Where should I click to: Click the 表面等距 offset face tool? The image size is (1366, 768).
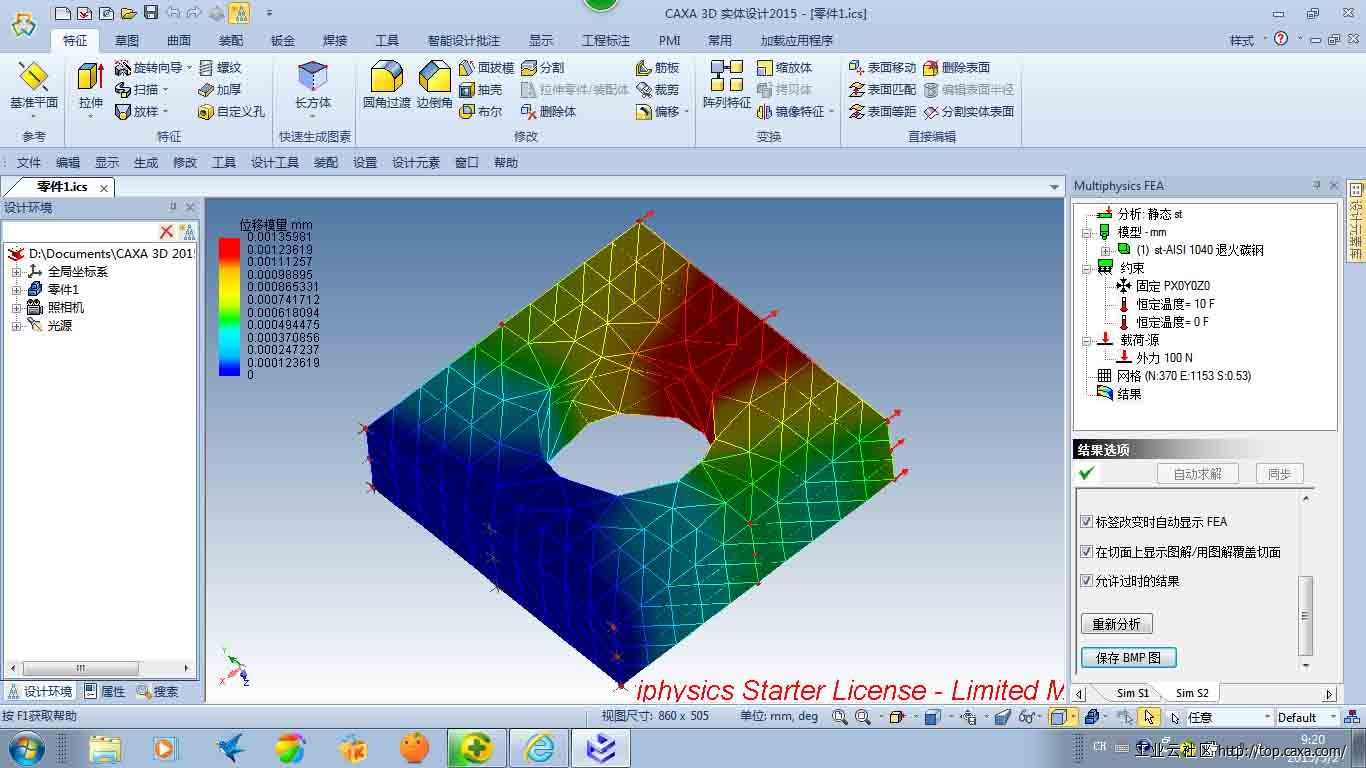coord(882,111)
